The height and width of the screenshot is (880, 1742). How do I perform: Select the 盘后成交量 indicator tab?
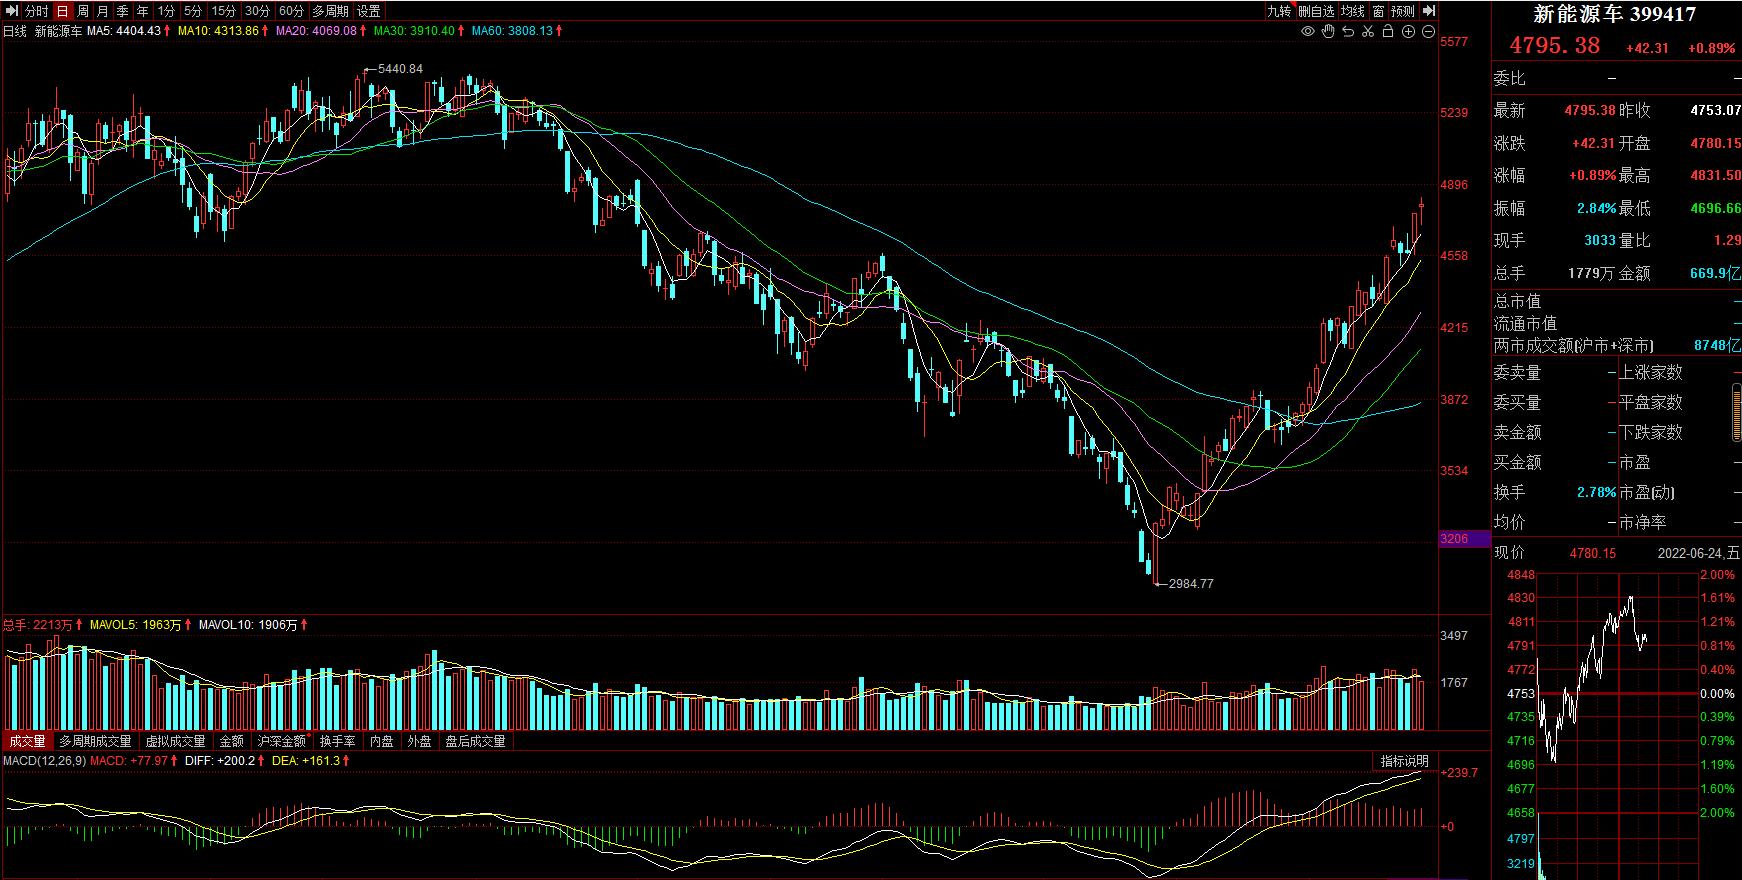tap(475, 741)
